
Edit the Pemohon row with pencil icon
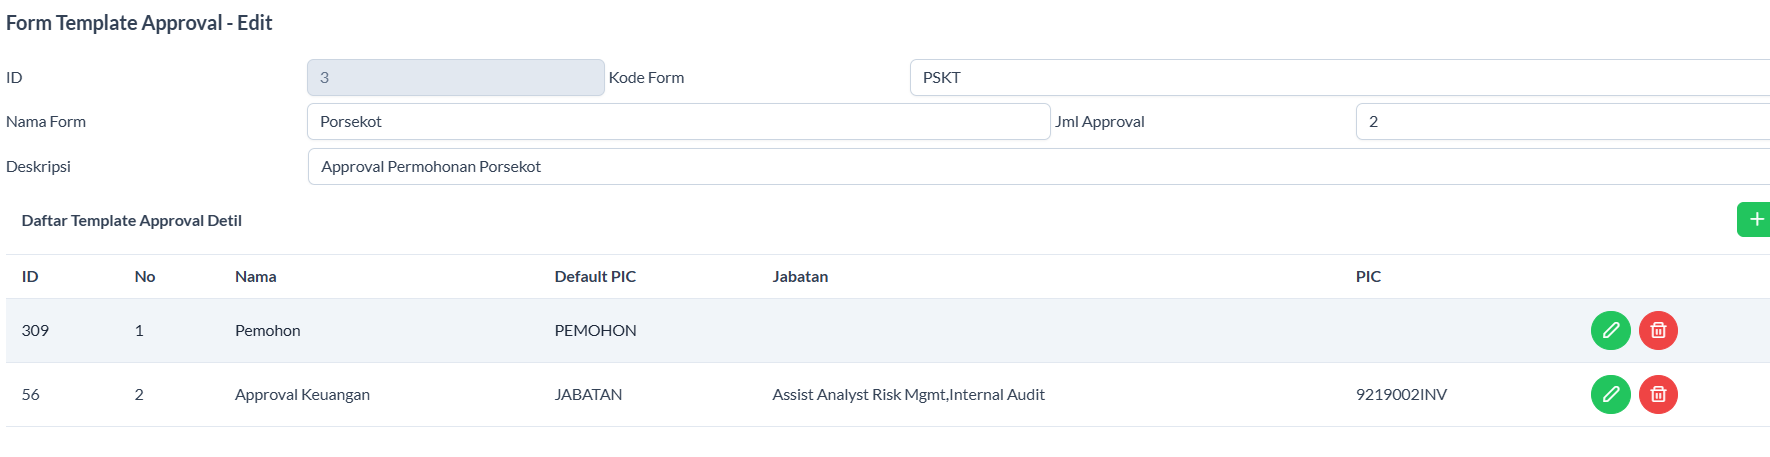coord(1610,331)
